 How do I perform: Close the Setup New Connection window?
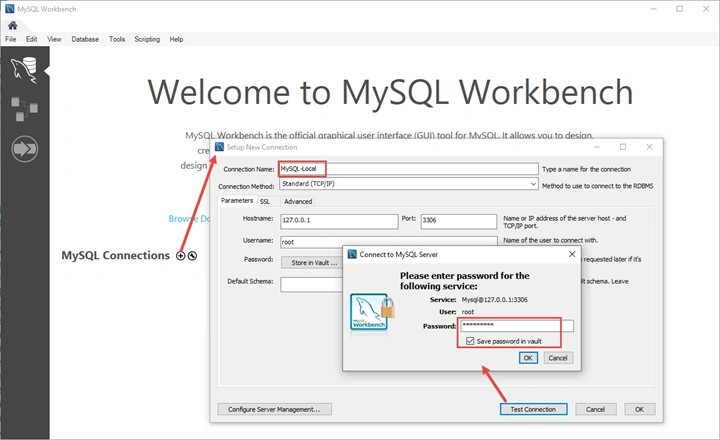[649, 147]
